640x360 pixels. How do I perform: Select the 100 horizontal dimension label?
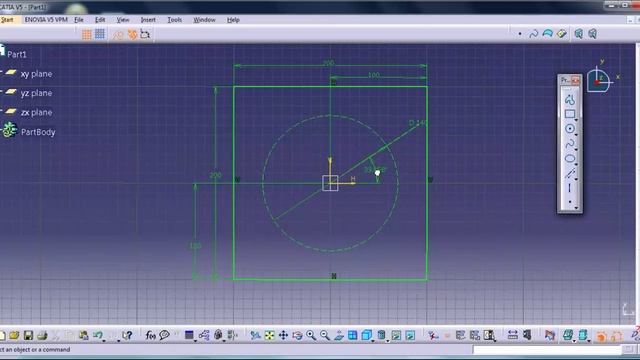click(x=373, y=75)
